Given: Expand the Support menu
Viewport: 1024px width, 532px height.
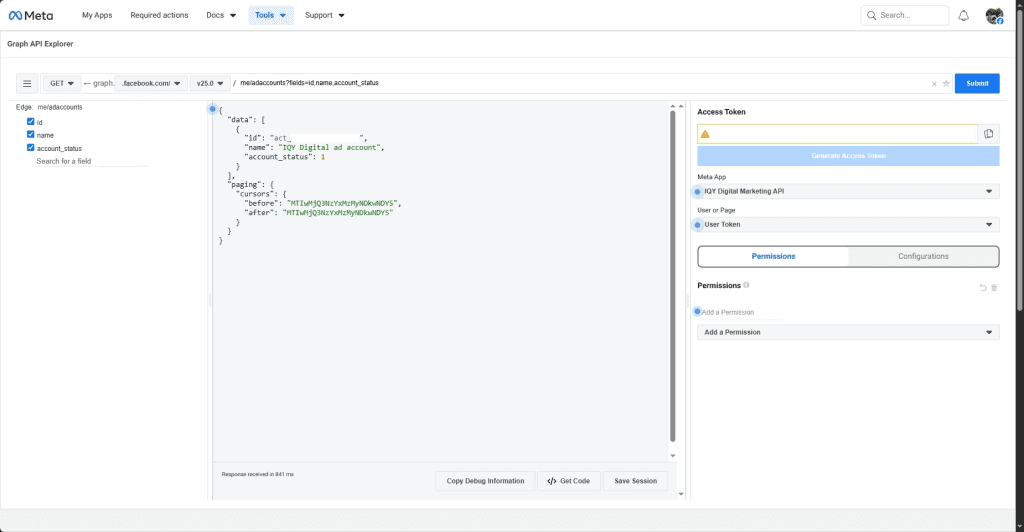Looking at the screenshot, I should coord(325,15).
